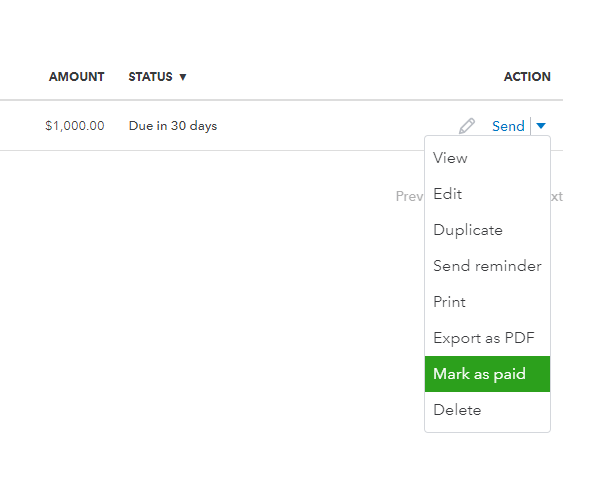Click the STATUS column header label
The height and width of the screenshot is (494, 603).
tap(150, 77)
